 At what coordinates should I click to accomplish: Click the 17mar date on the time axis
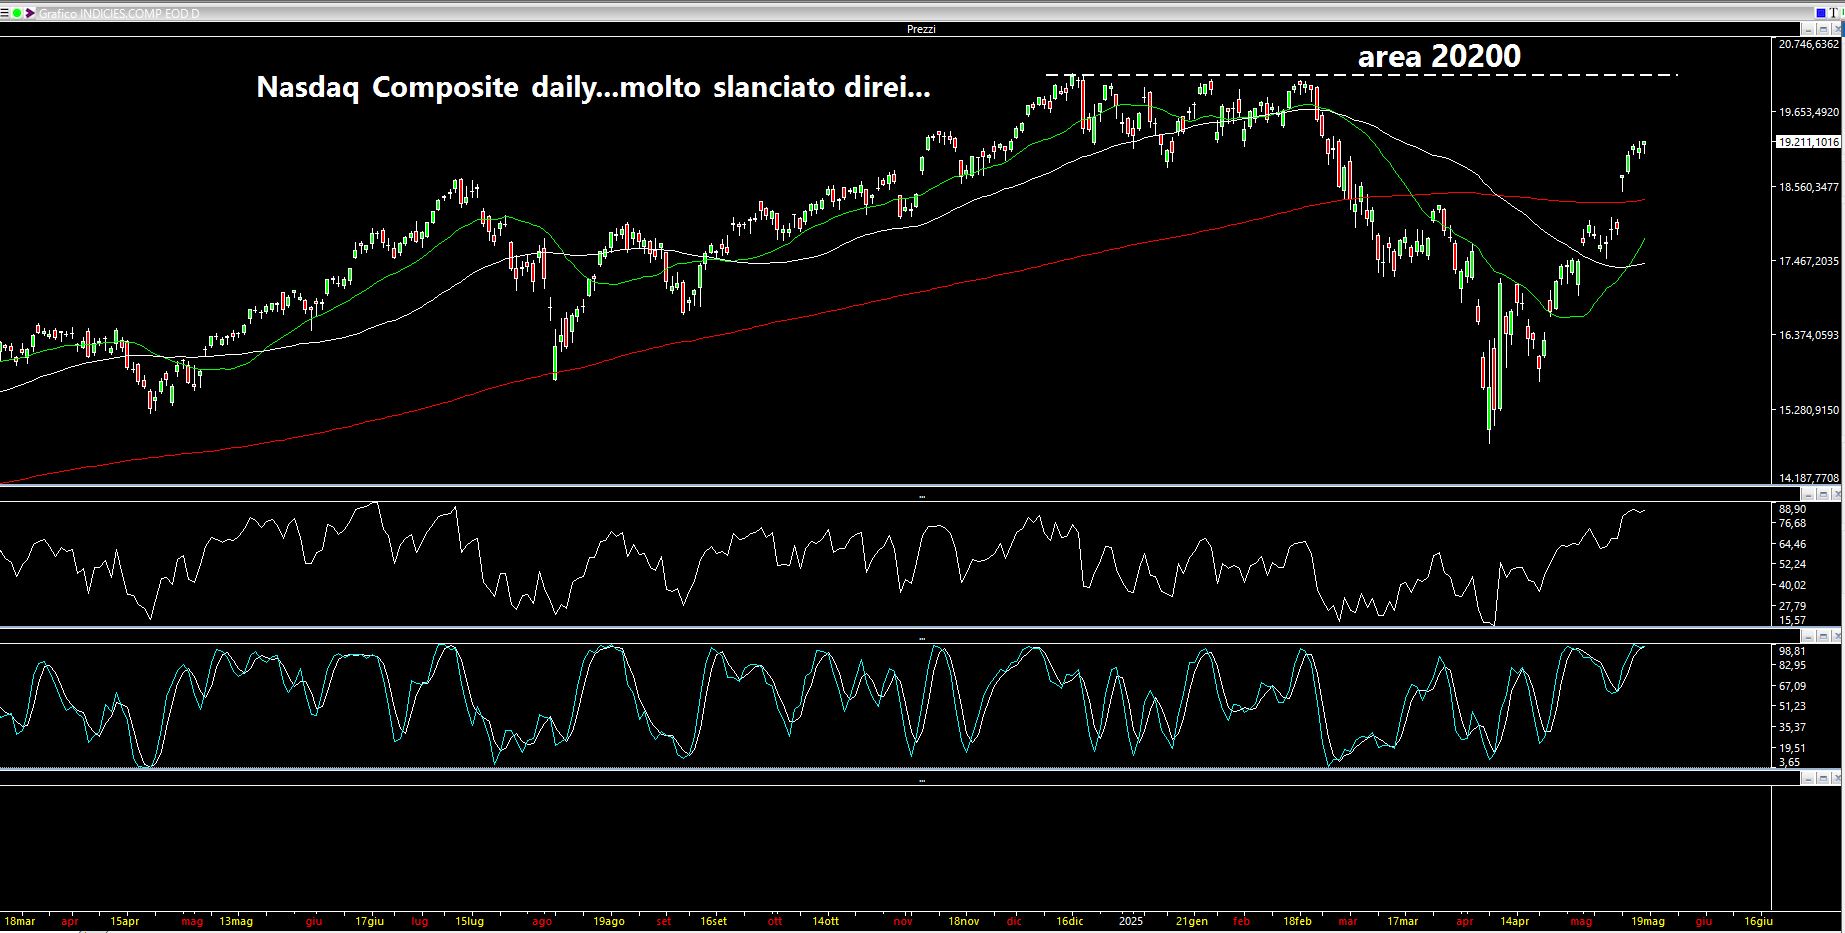point(1402,921)
